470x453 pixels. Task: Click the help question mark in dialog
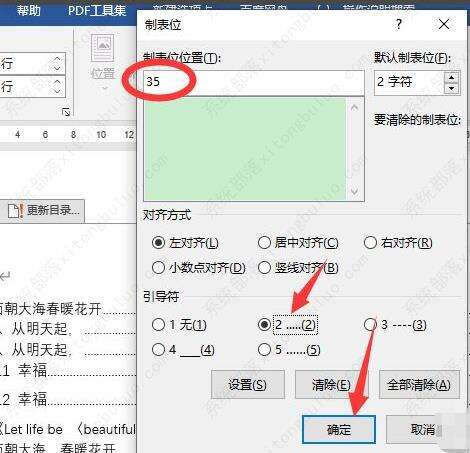[x=399, y=24]
